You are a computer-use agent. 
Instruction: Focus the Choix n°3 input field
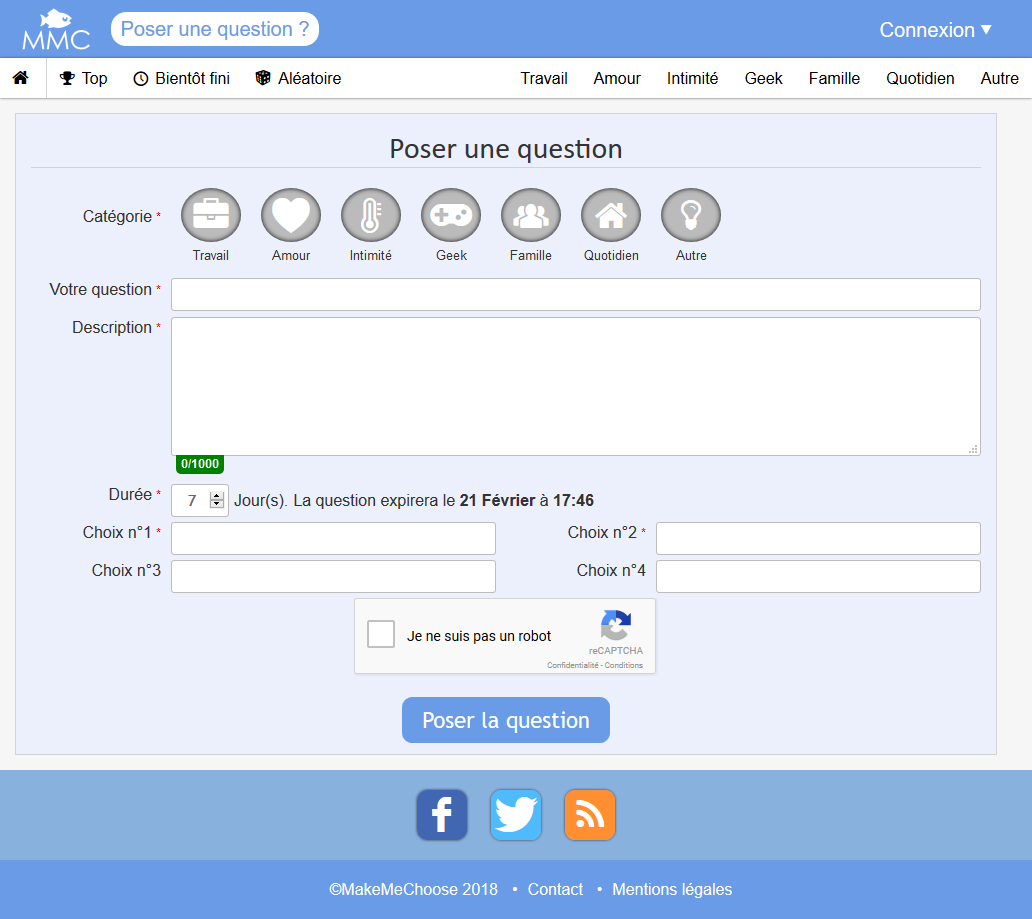333,577
